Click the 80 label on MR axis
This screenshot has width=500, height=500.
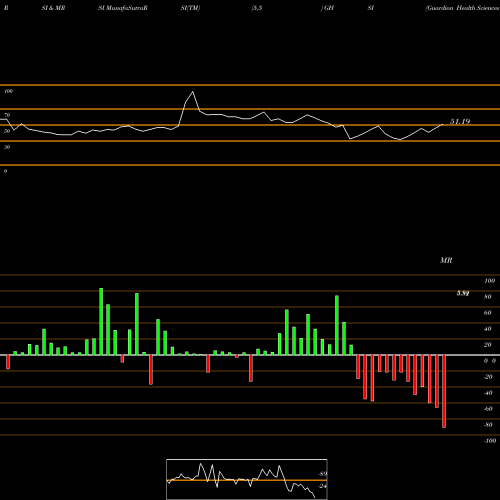tap(488, 297)
